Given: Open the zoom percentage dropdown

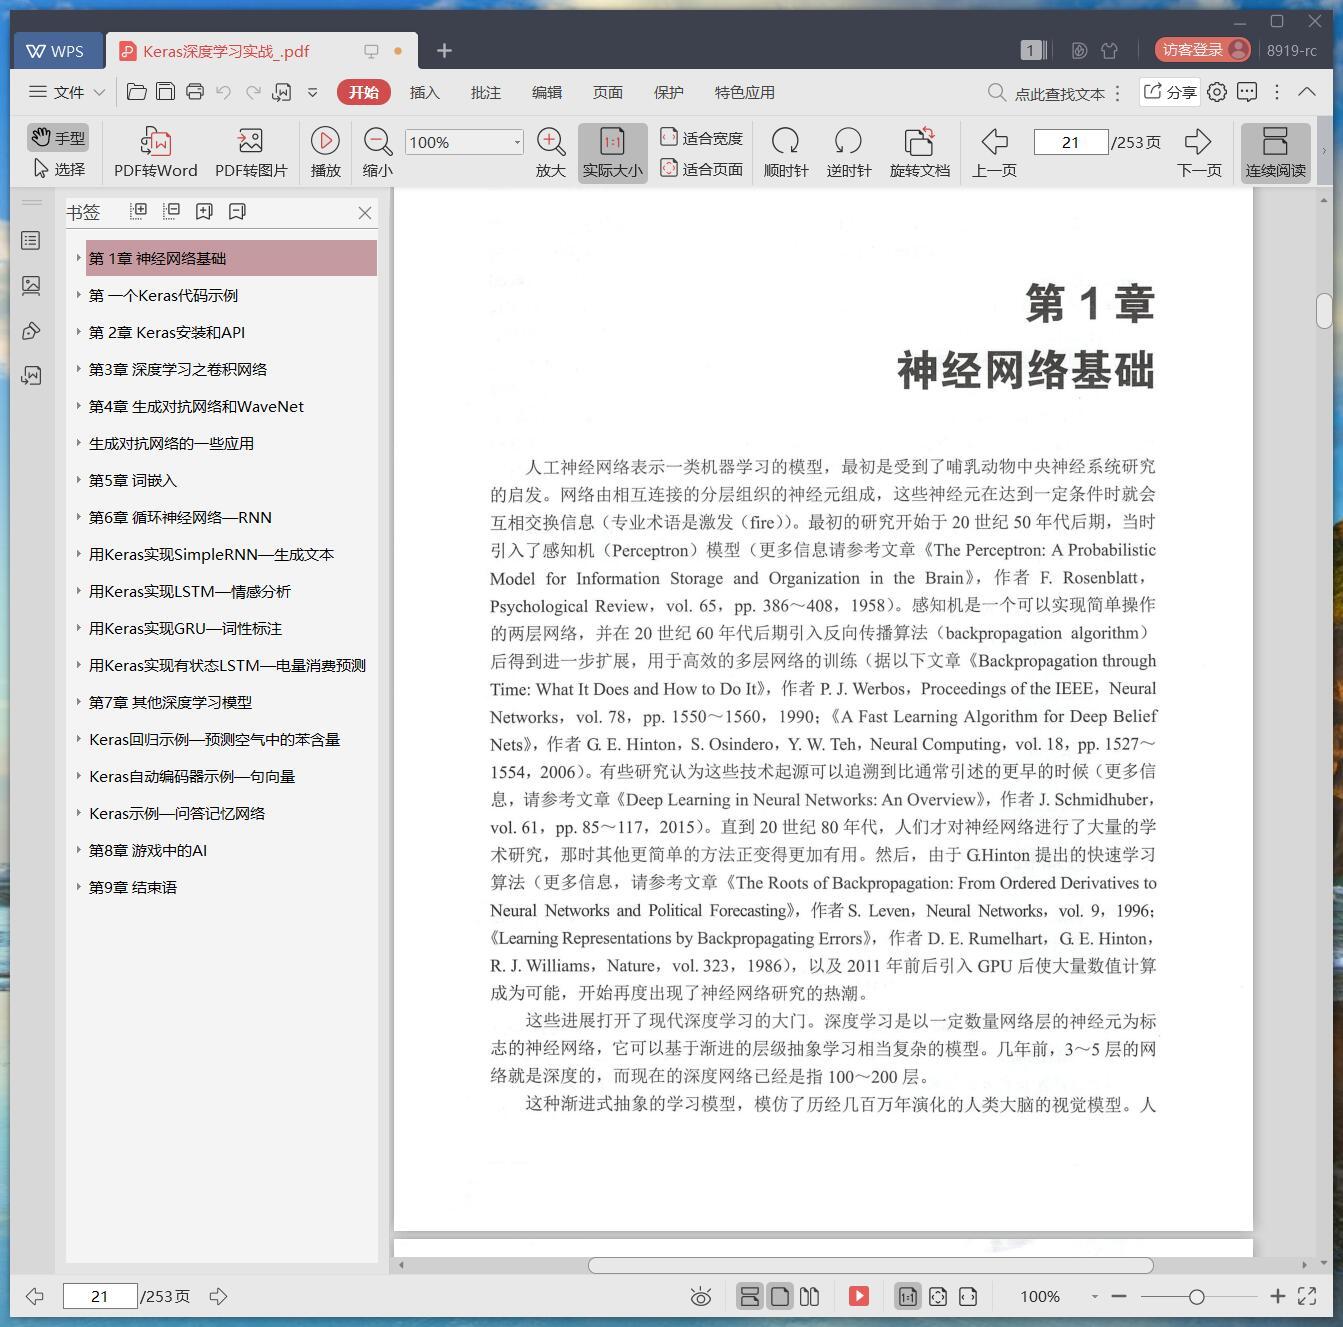Looking at the screenshot, I should point(517,142).
